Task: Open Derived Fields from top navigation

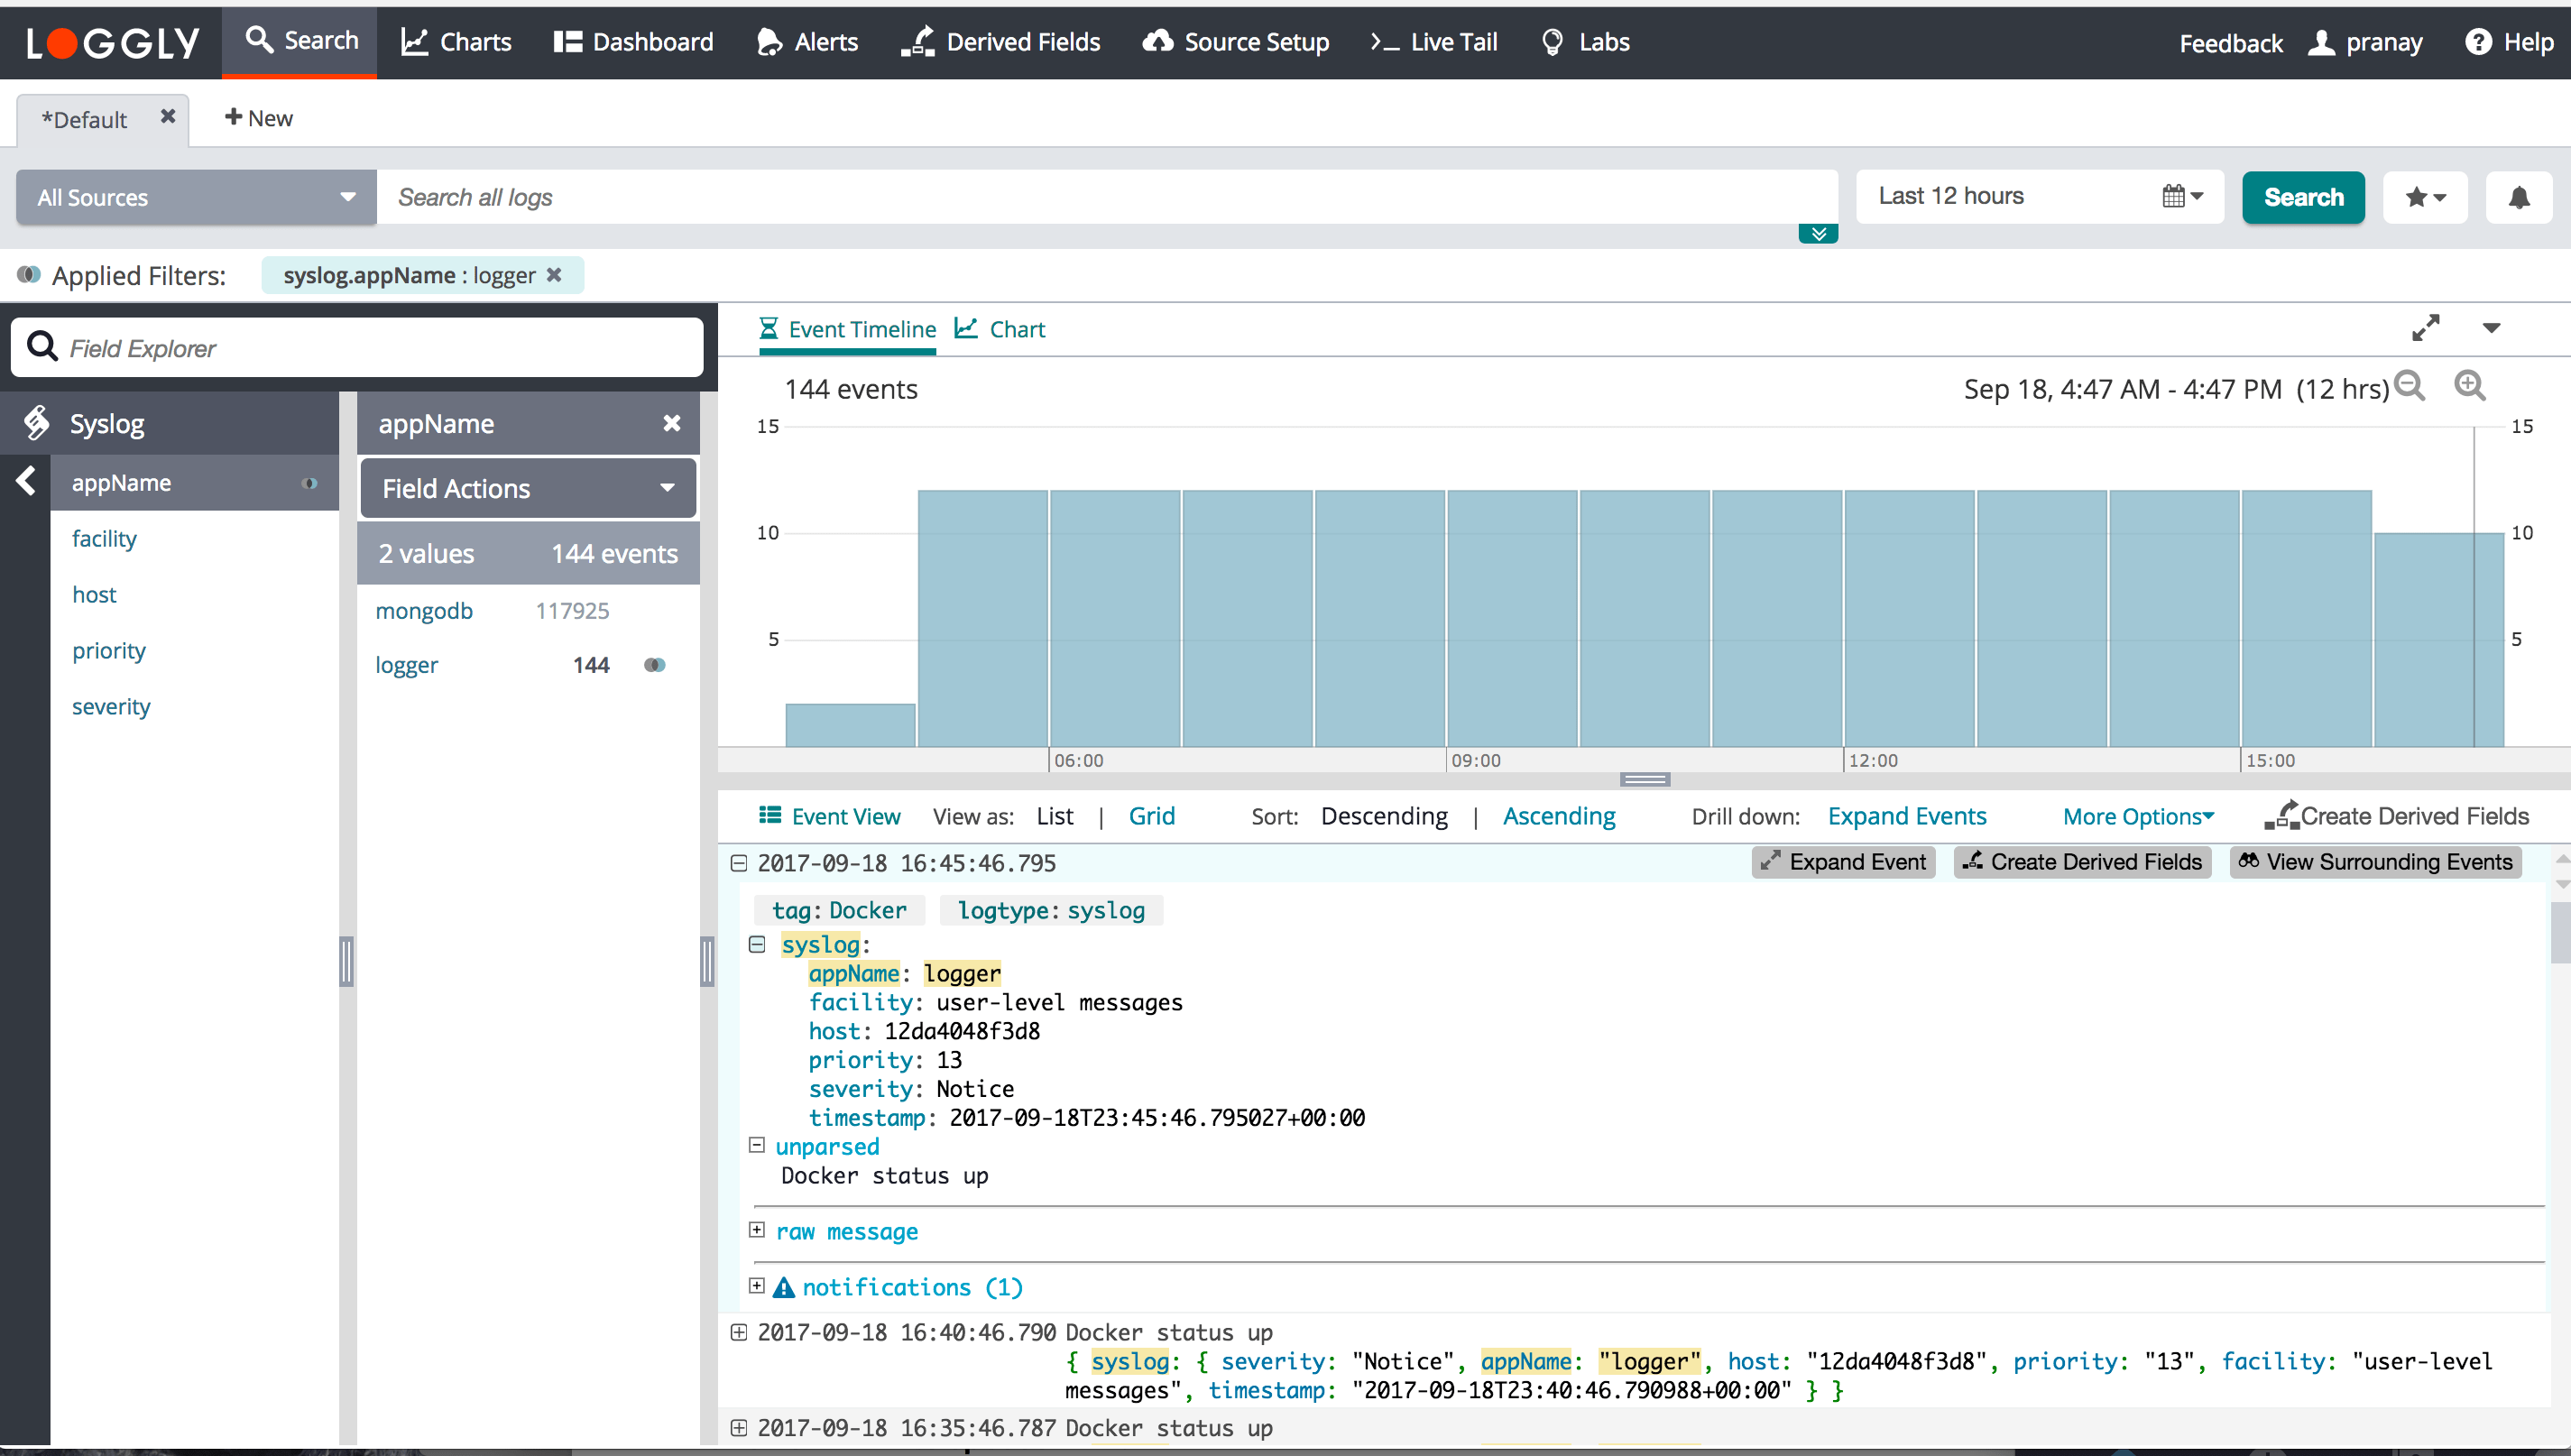Action: tap(1001, 41)
